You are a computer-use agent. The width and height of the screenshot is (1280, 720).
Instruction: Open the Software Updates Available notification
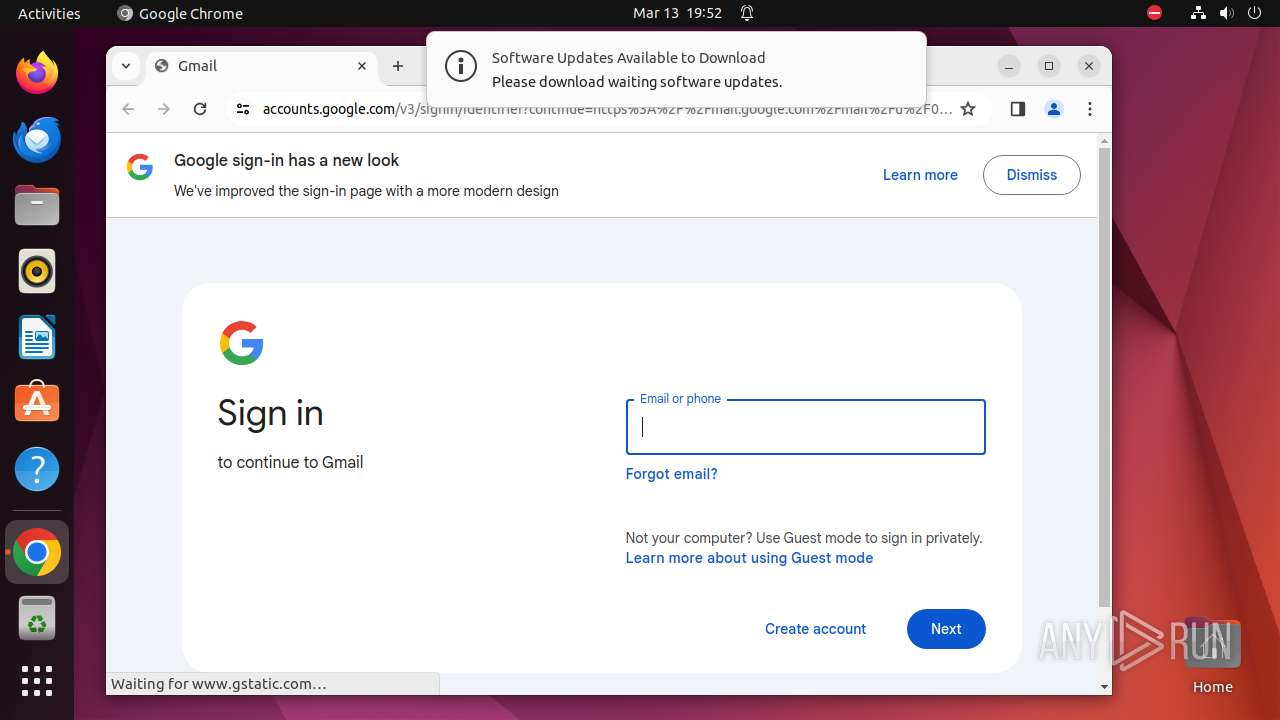tap(676, 69)
